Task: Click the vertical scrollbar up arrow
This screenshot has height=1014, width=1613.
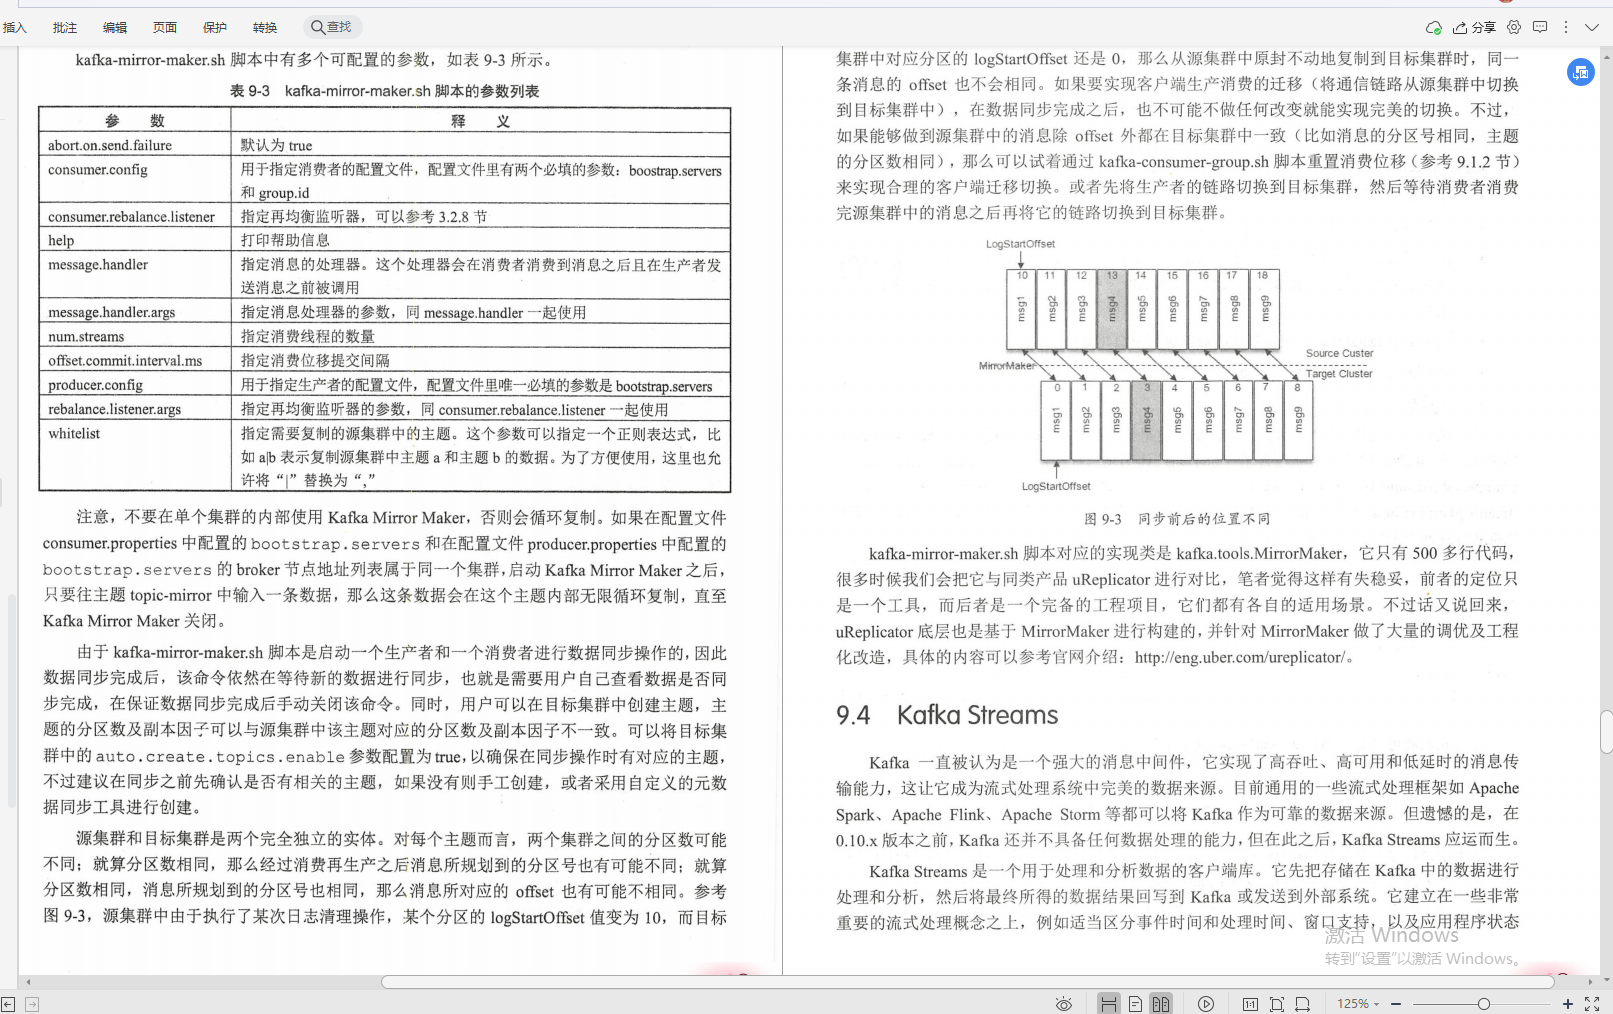Action: tap(1606, 56)
